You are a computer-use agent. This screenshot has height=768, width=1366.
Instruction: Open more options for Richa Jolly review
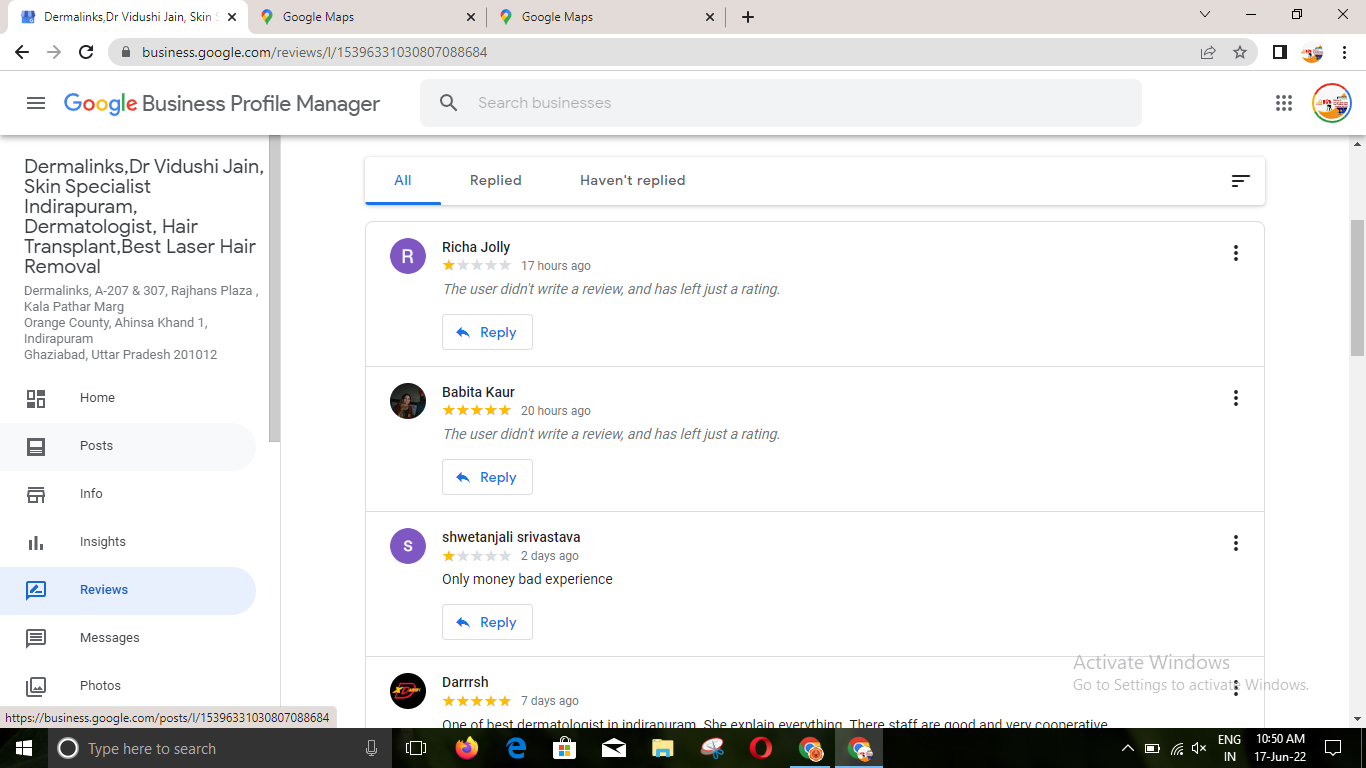1236,253
